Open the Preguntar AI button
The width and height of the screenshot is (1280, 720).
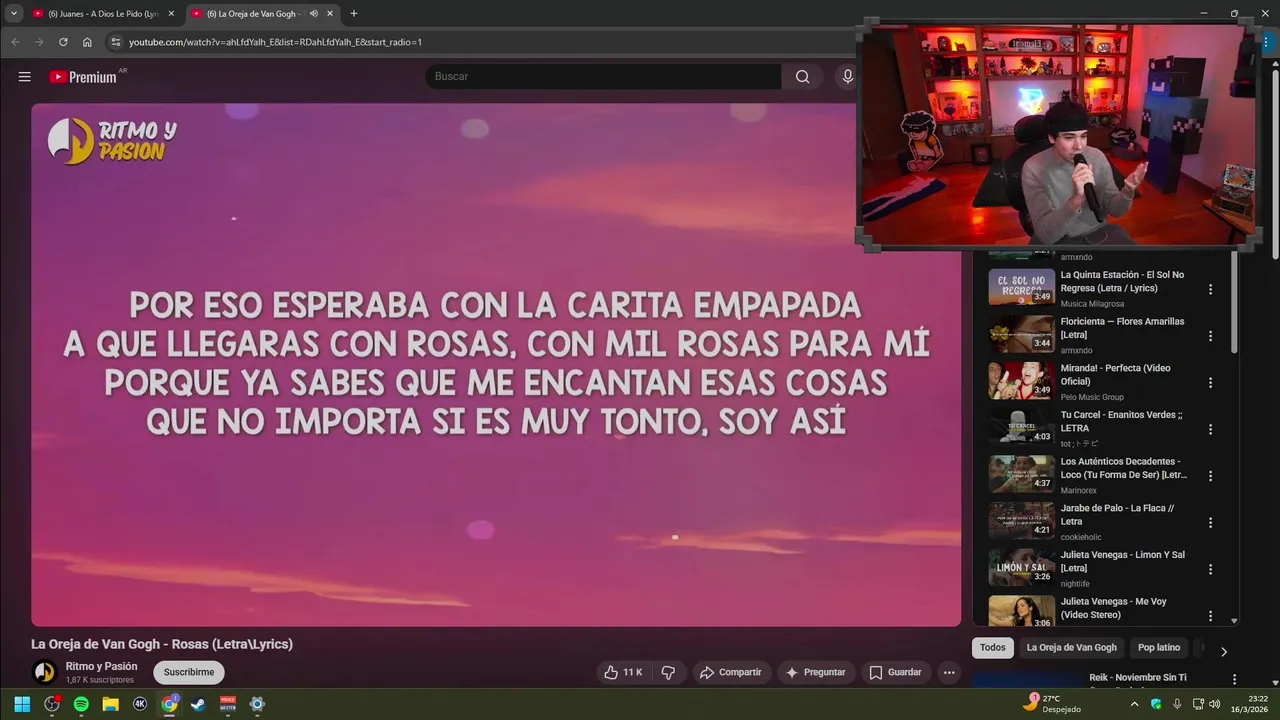click(816, 672)
